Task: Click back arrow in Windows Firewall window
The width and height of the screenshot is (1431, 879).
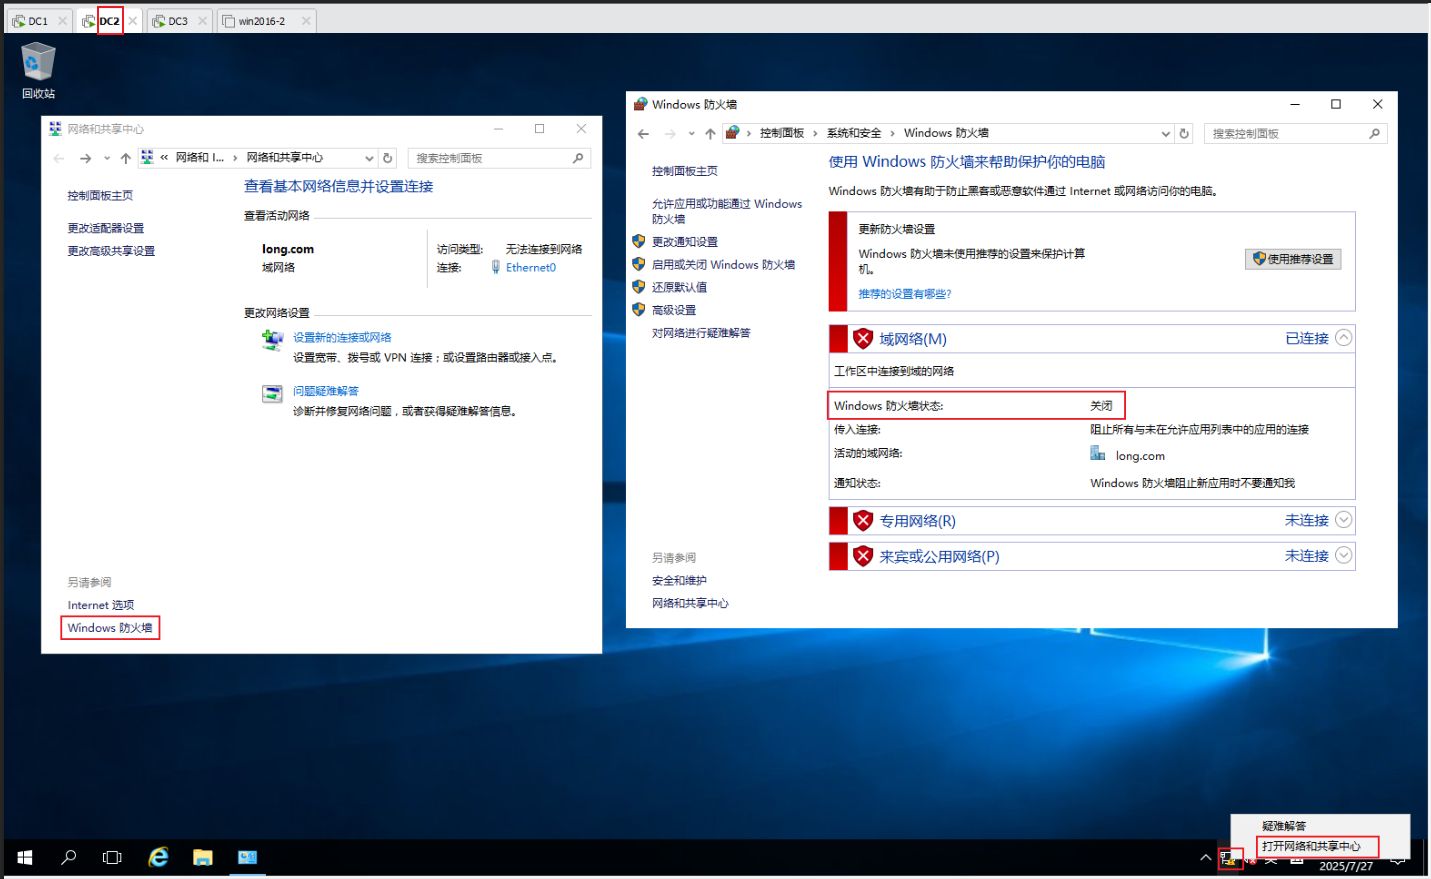Action: coord(643,134)
